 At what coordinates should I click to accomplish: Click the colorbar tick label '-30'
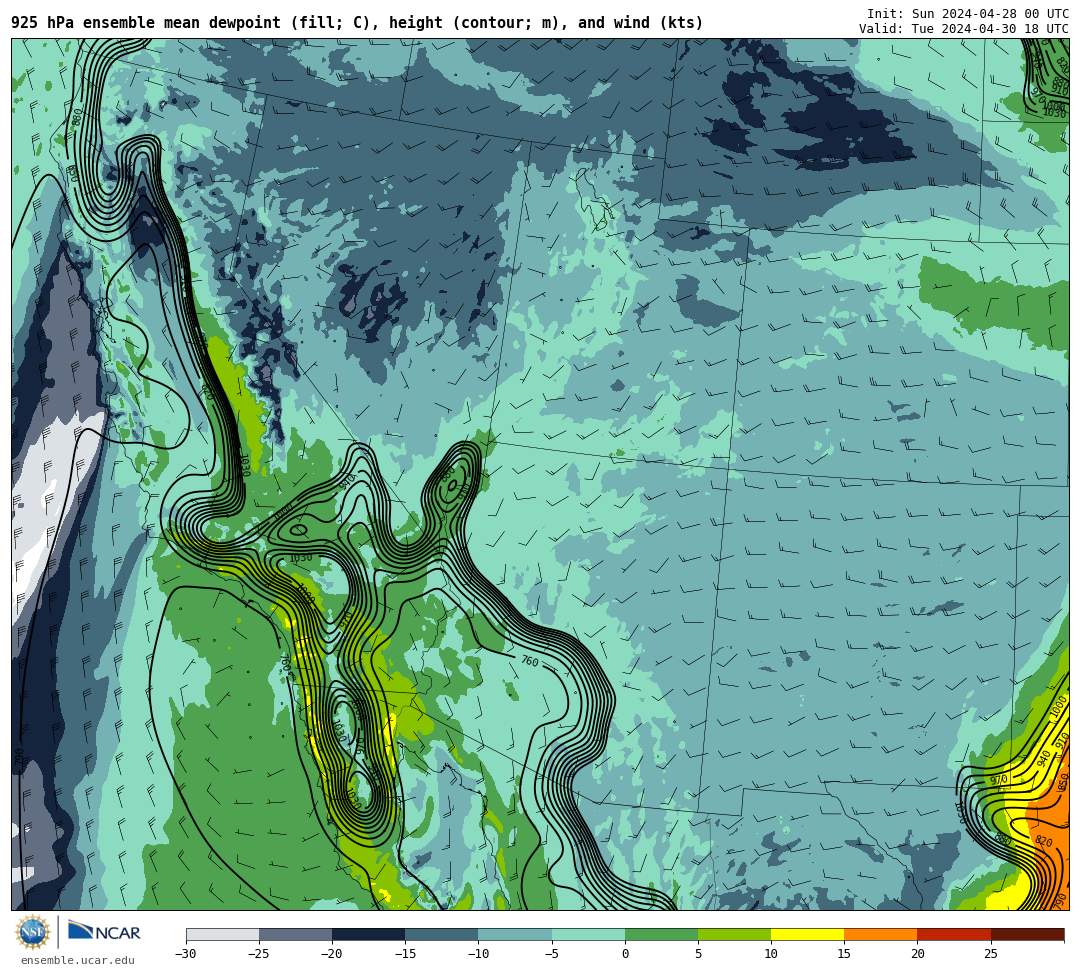click(186, 954)
